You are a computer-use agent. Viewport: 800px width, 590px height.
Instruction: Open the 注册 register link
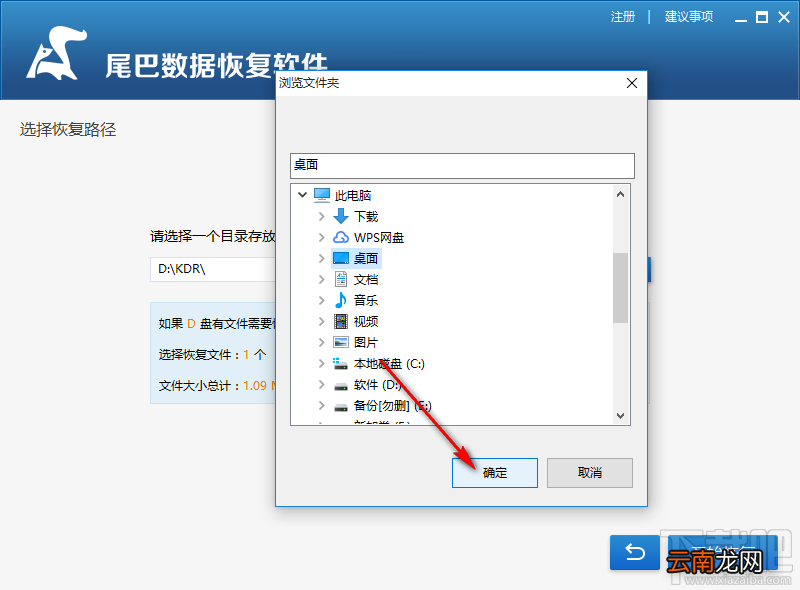[623, 17]
